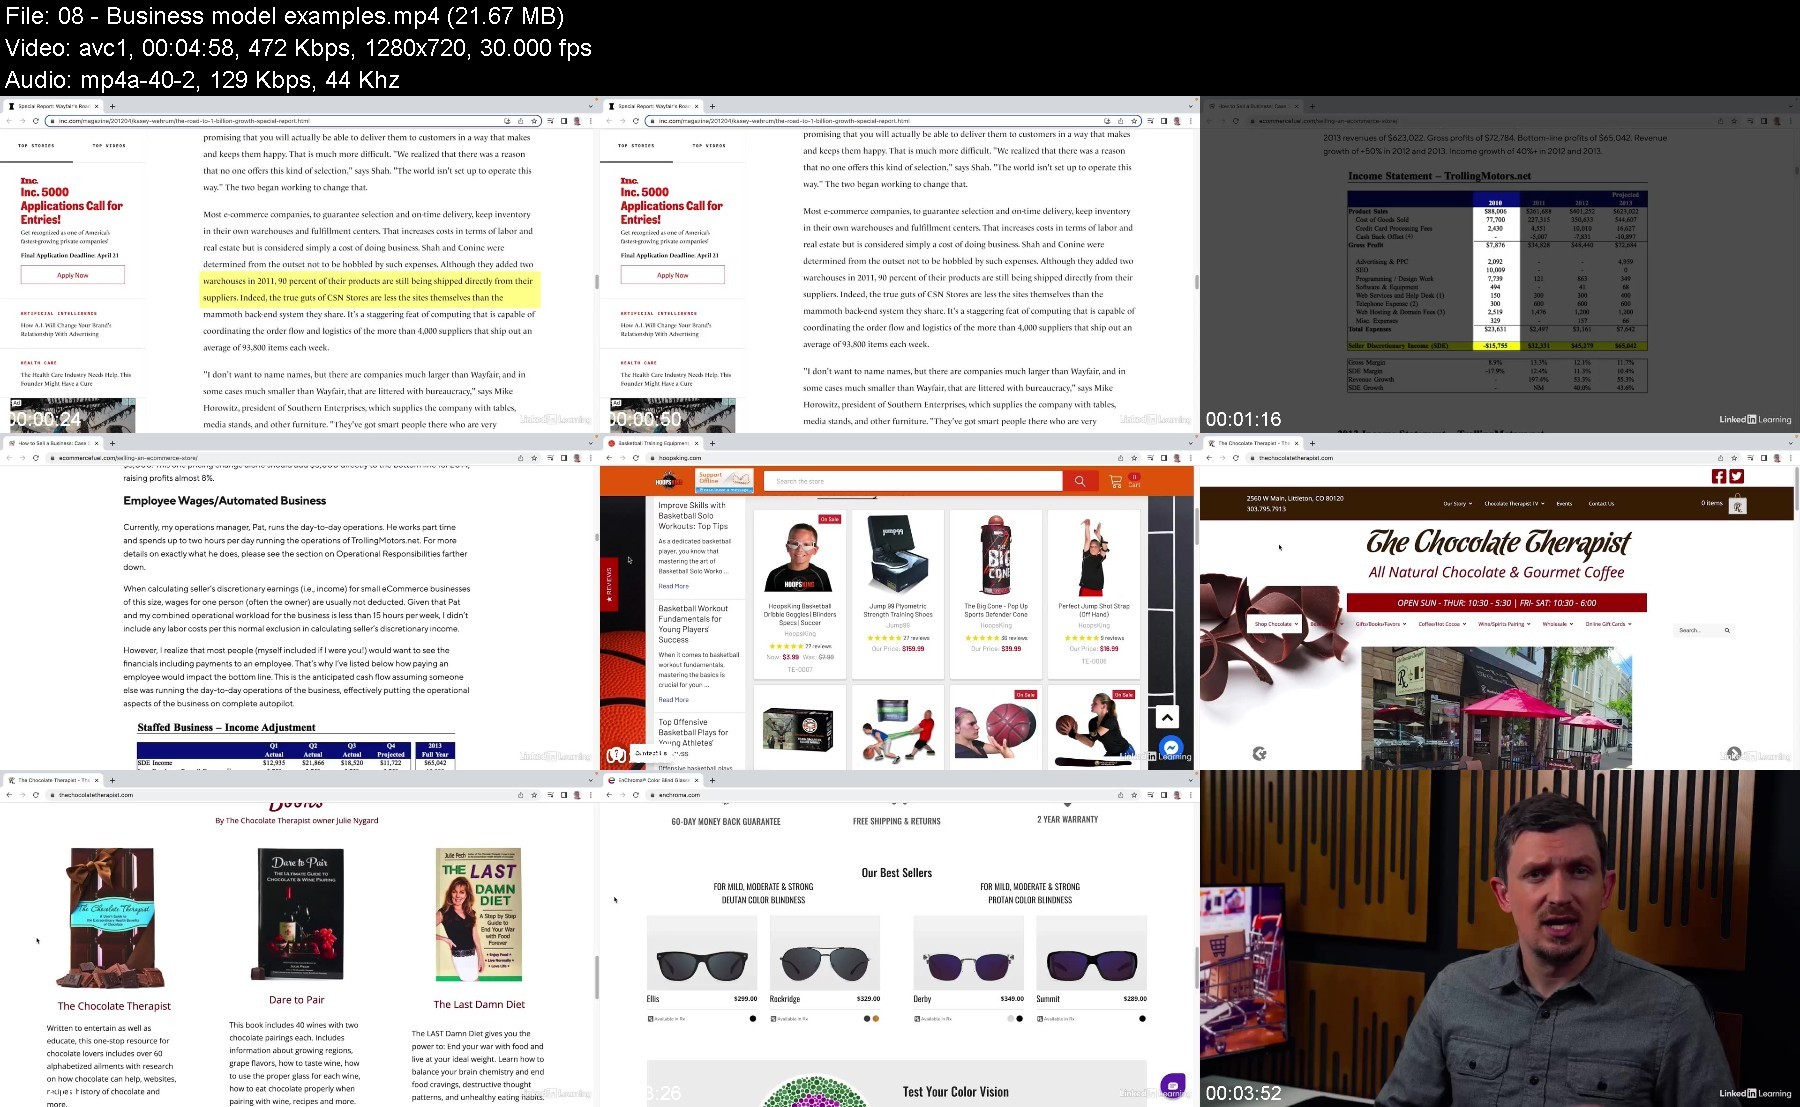Open Read More under Basketball Workout Fundamentals

(x=673, y=700)
